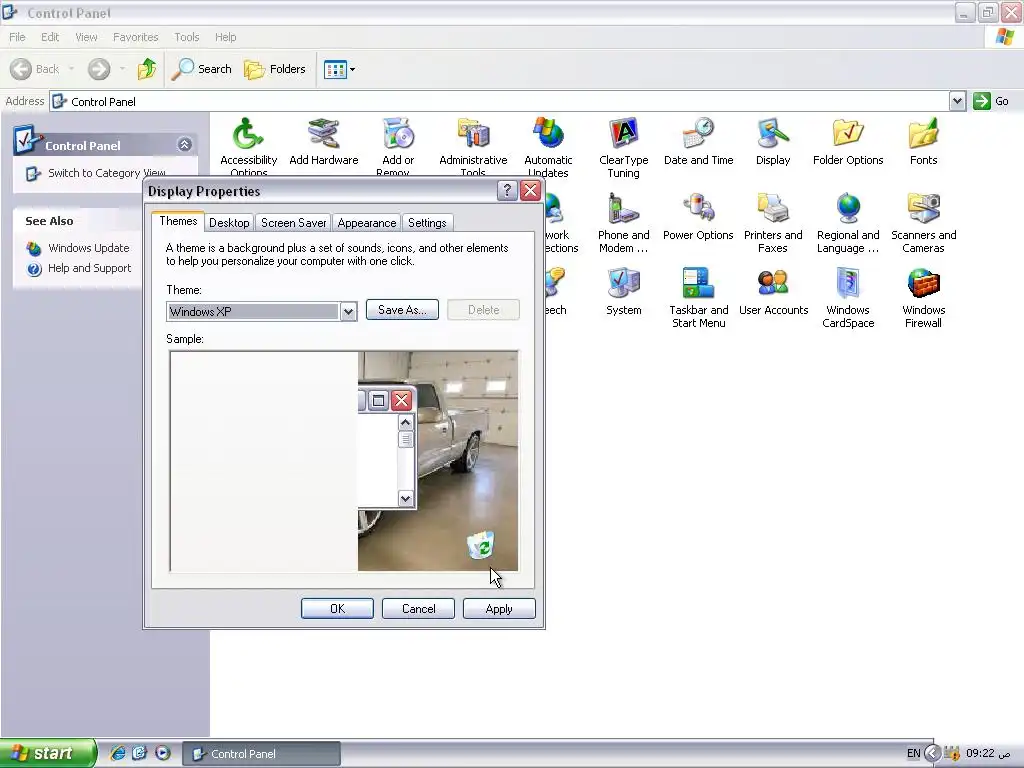
Task: Toggle the Folders pane button
Action: [x=274, y=69]
